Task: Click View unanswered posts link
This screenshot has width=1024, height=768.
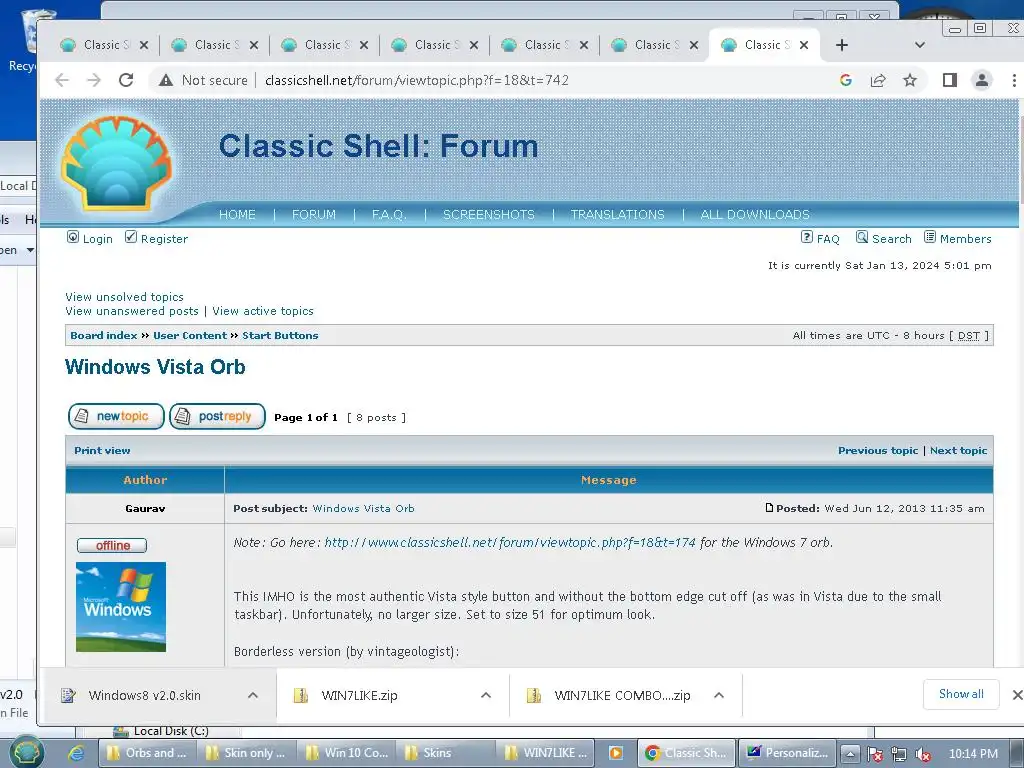Action: 132,311
